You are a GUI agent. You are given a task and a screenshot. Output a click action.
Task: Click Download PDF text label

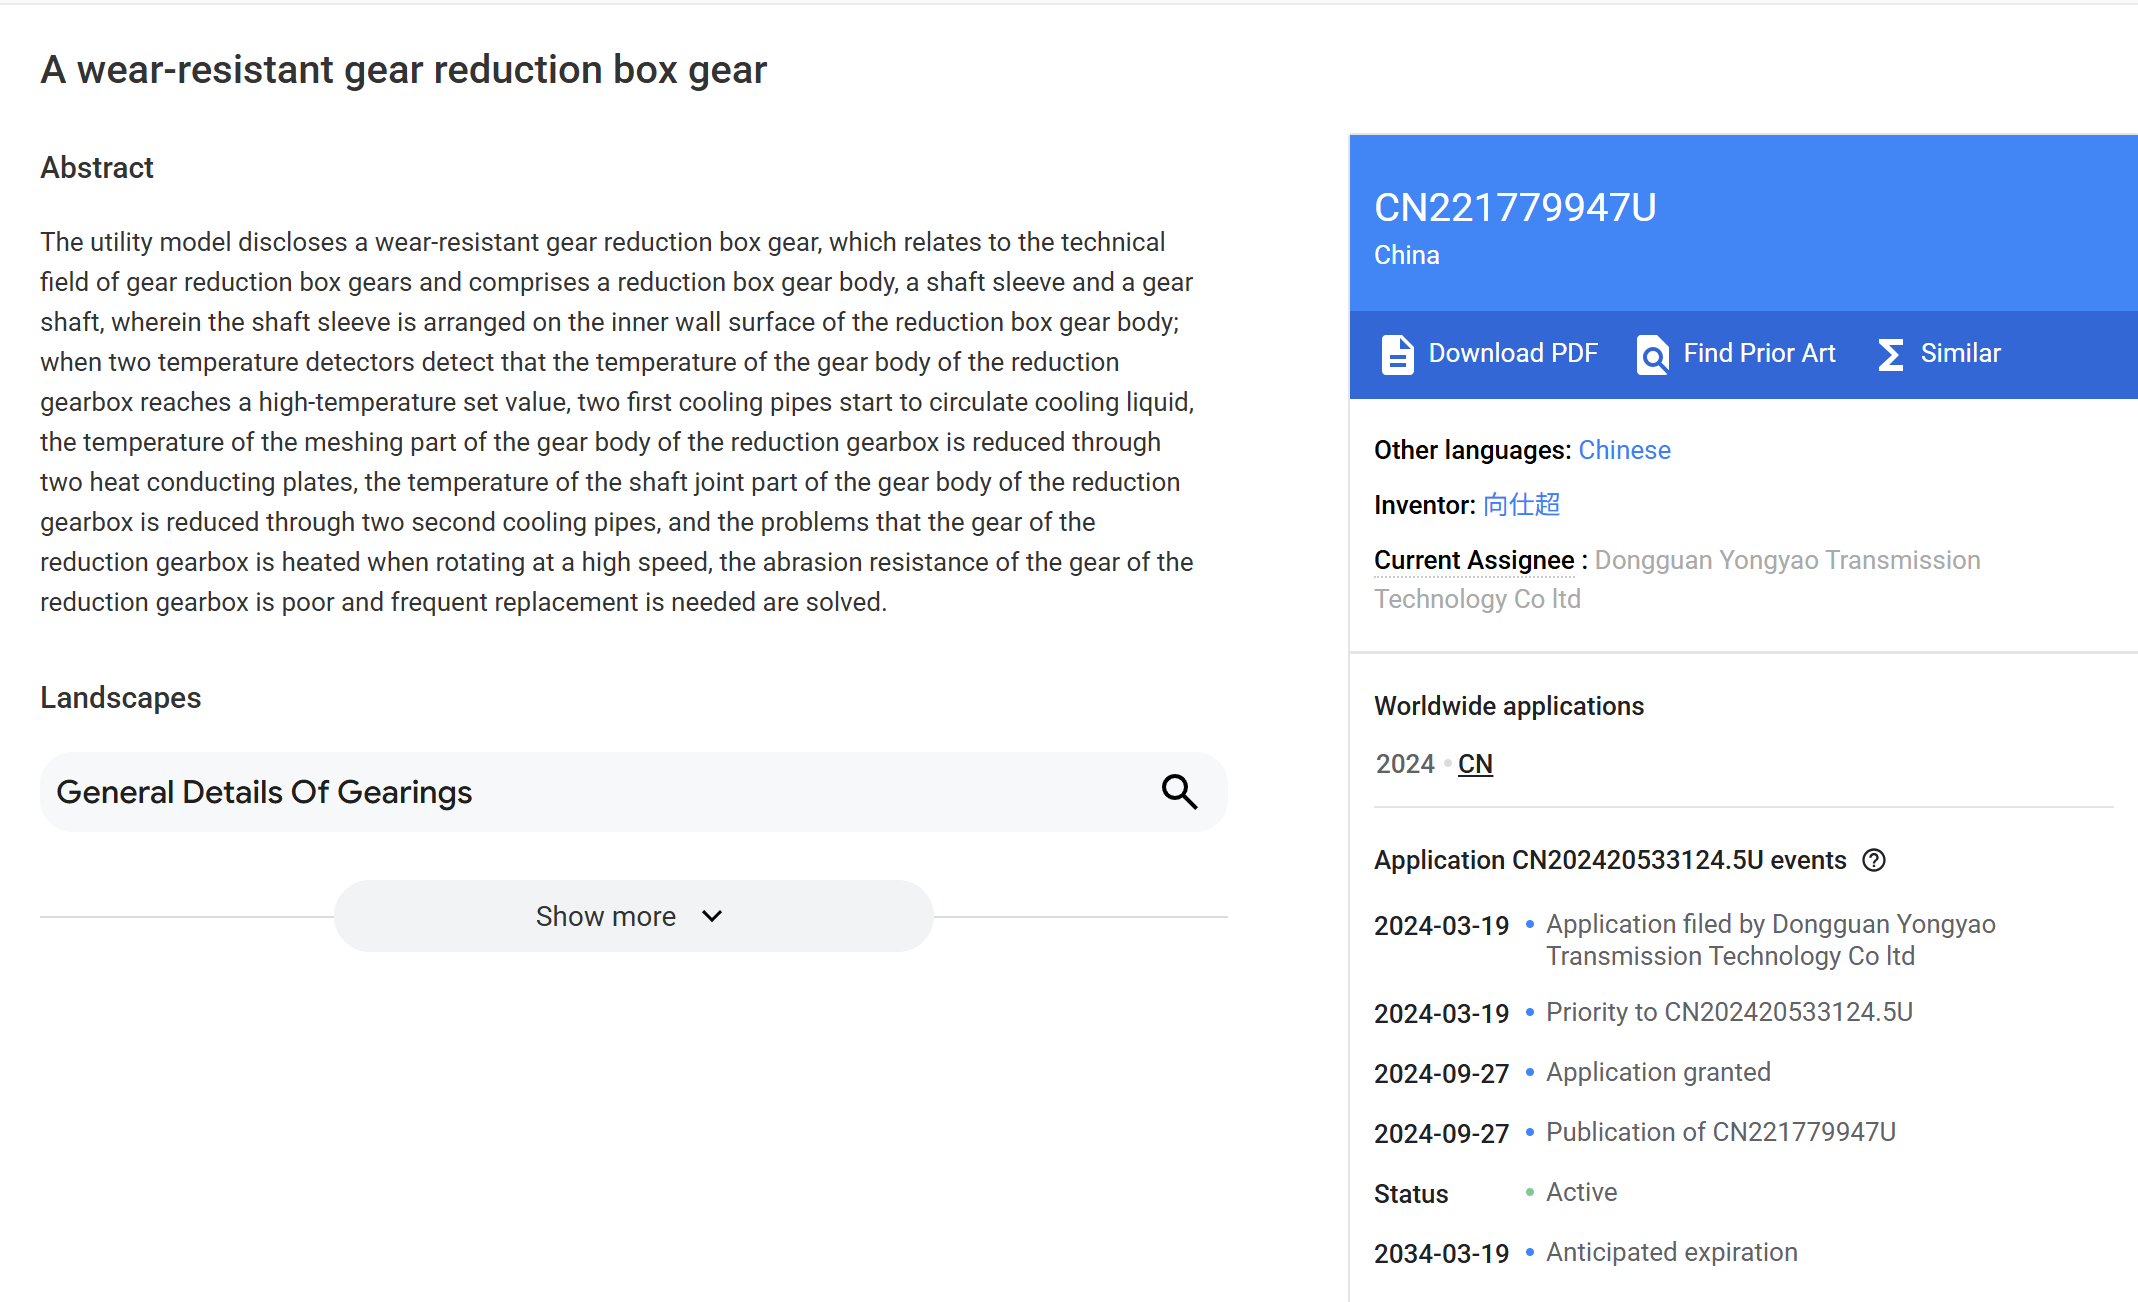[1513, 353]
